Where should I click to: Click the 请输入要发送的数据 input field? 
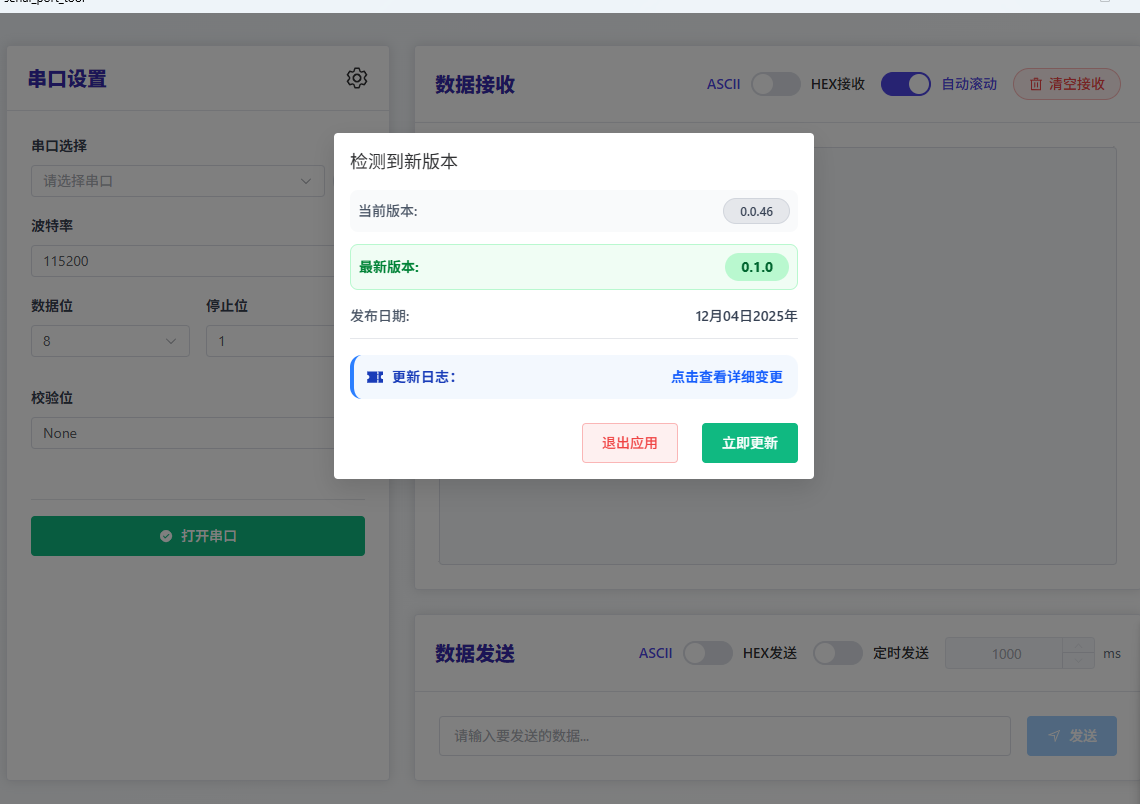point(725,735)
